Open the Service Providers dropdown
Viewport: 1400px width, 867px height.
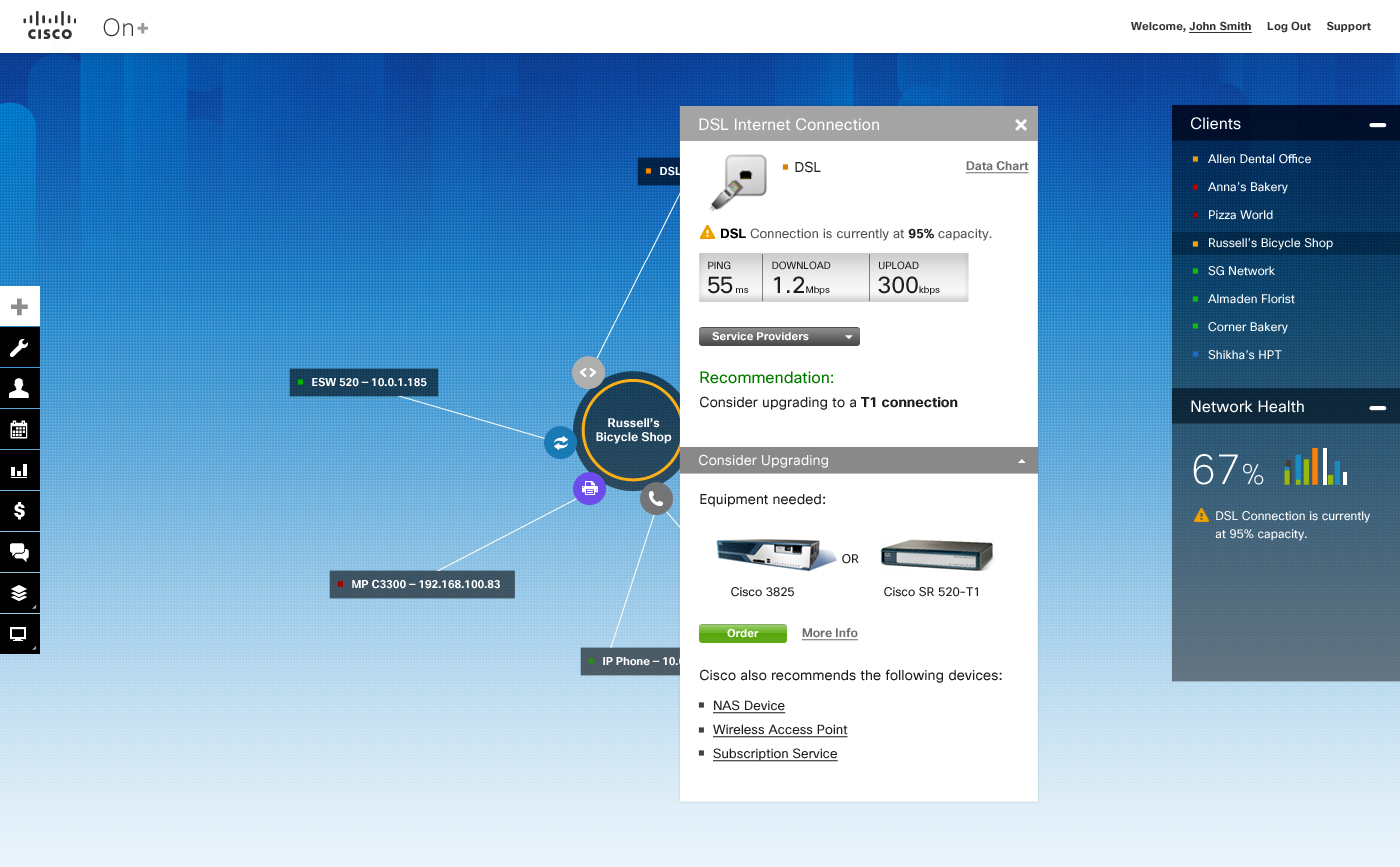pyautogui.click(x=779, y=337)
